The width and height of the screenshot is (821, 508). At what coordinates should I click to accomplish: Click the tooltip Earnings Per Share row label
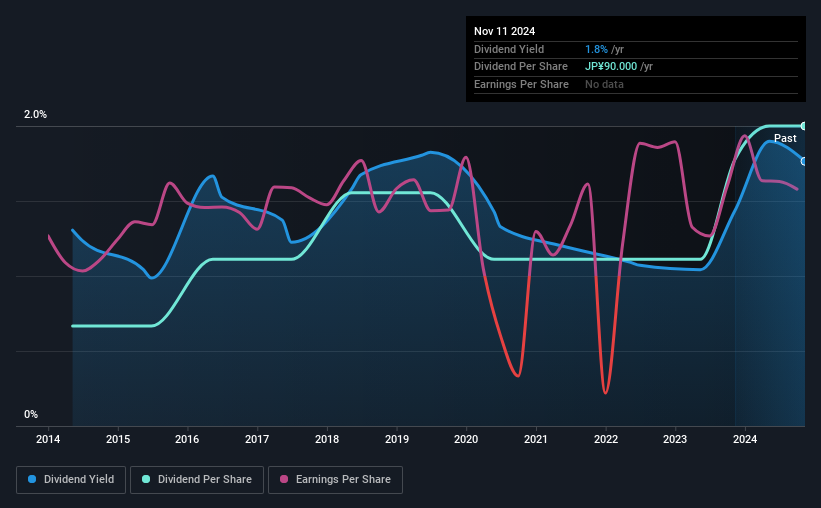(x=522, y=84)
